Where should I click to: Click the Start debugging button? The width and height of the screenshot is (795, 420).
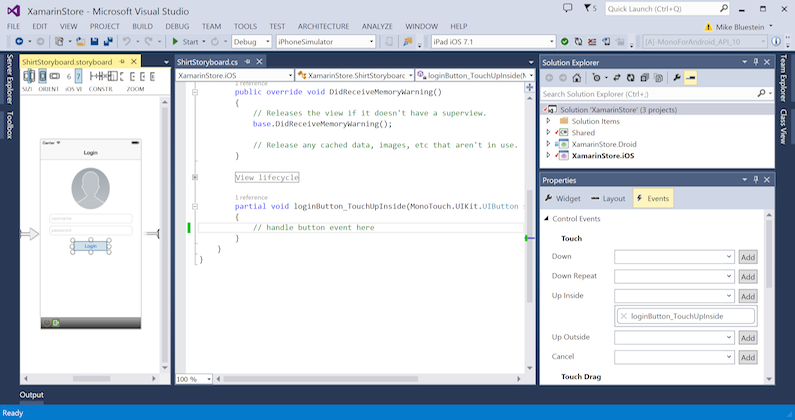[x=185, y=42]
